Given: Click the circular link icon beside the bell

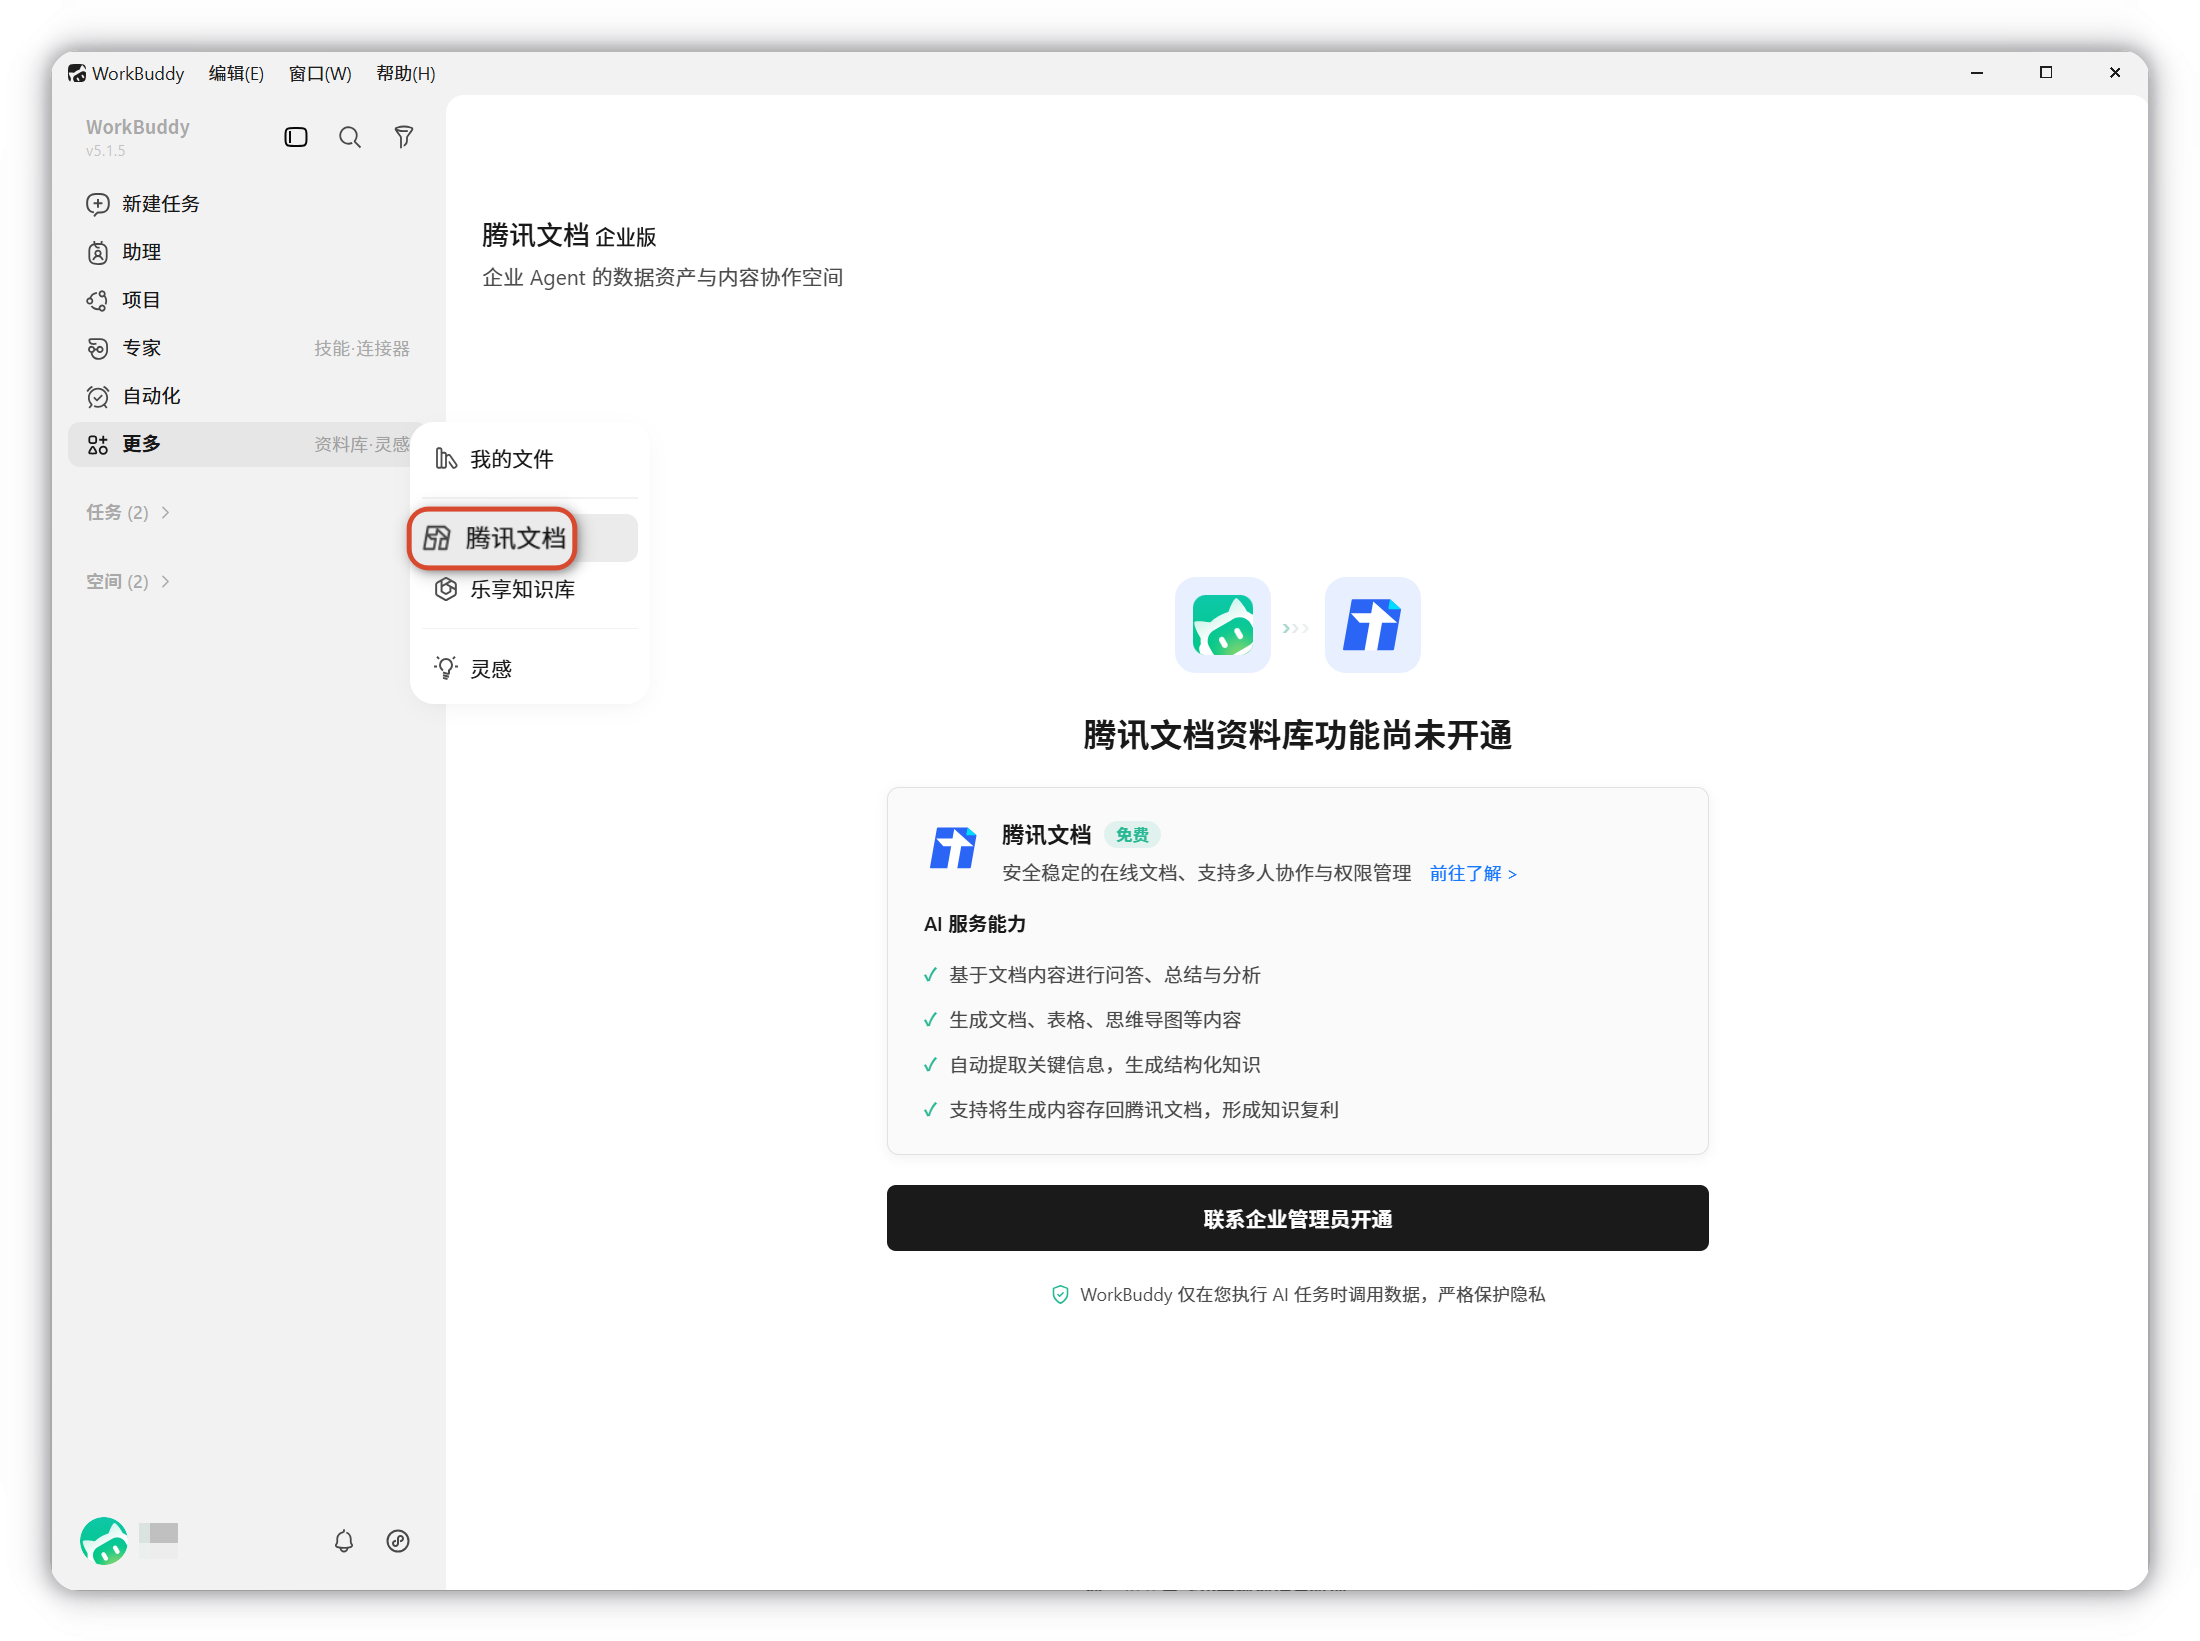Looking at the screenshot, I should click(x=398, y=1541).
